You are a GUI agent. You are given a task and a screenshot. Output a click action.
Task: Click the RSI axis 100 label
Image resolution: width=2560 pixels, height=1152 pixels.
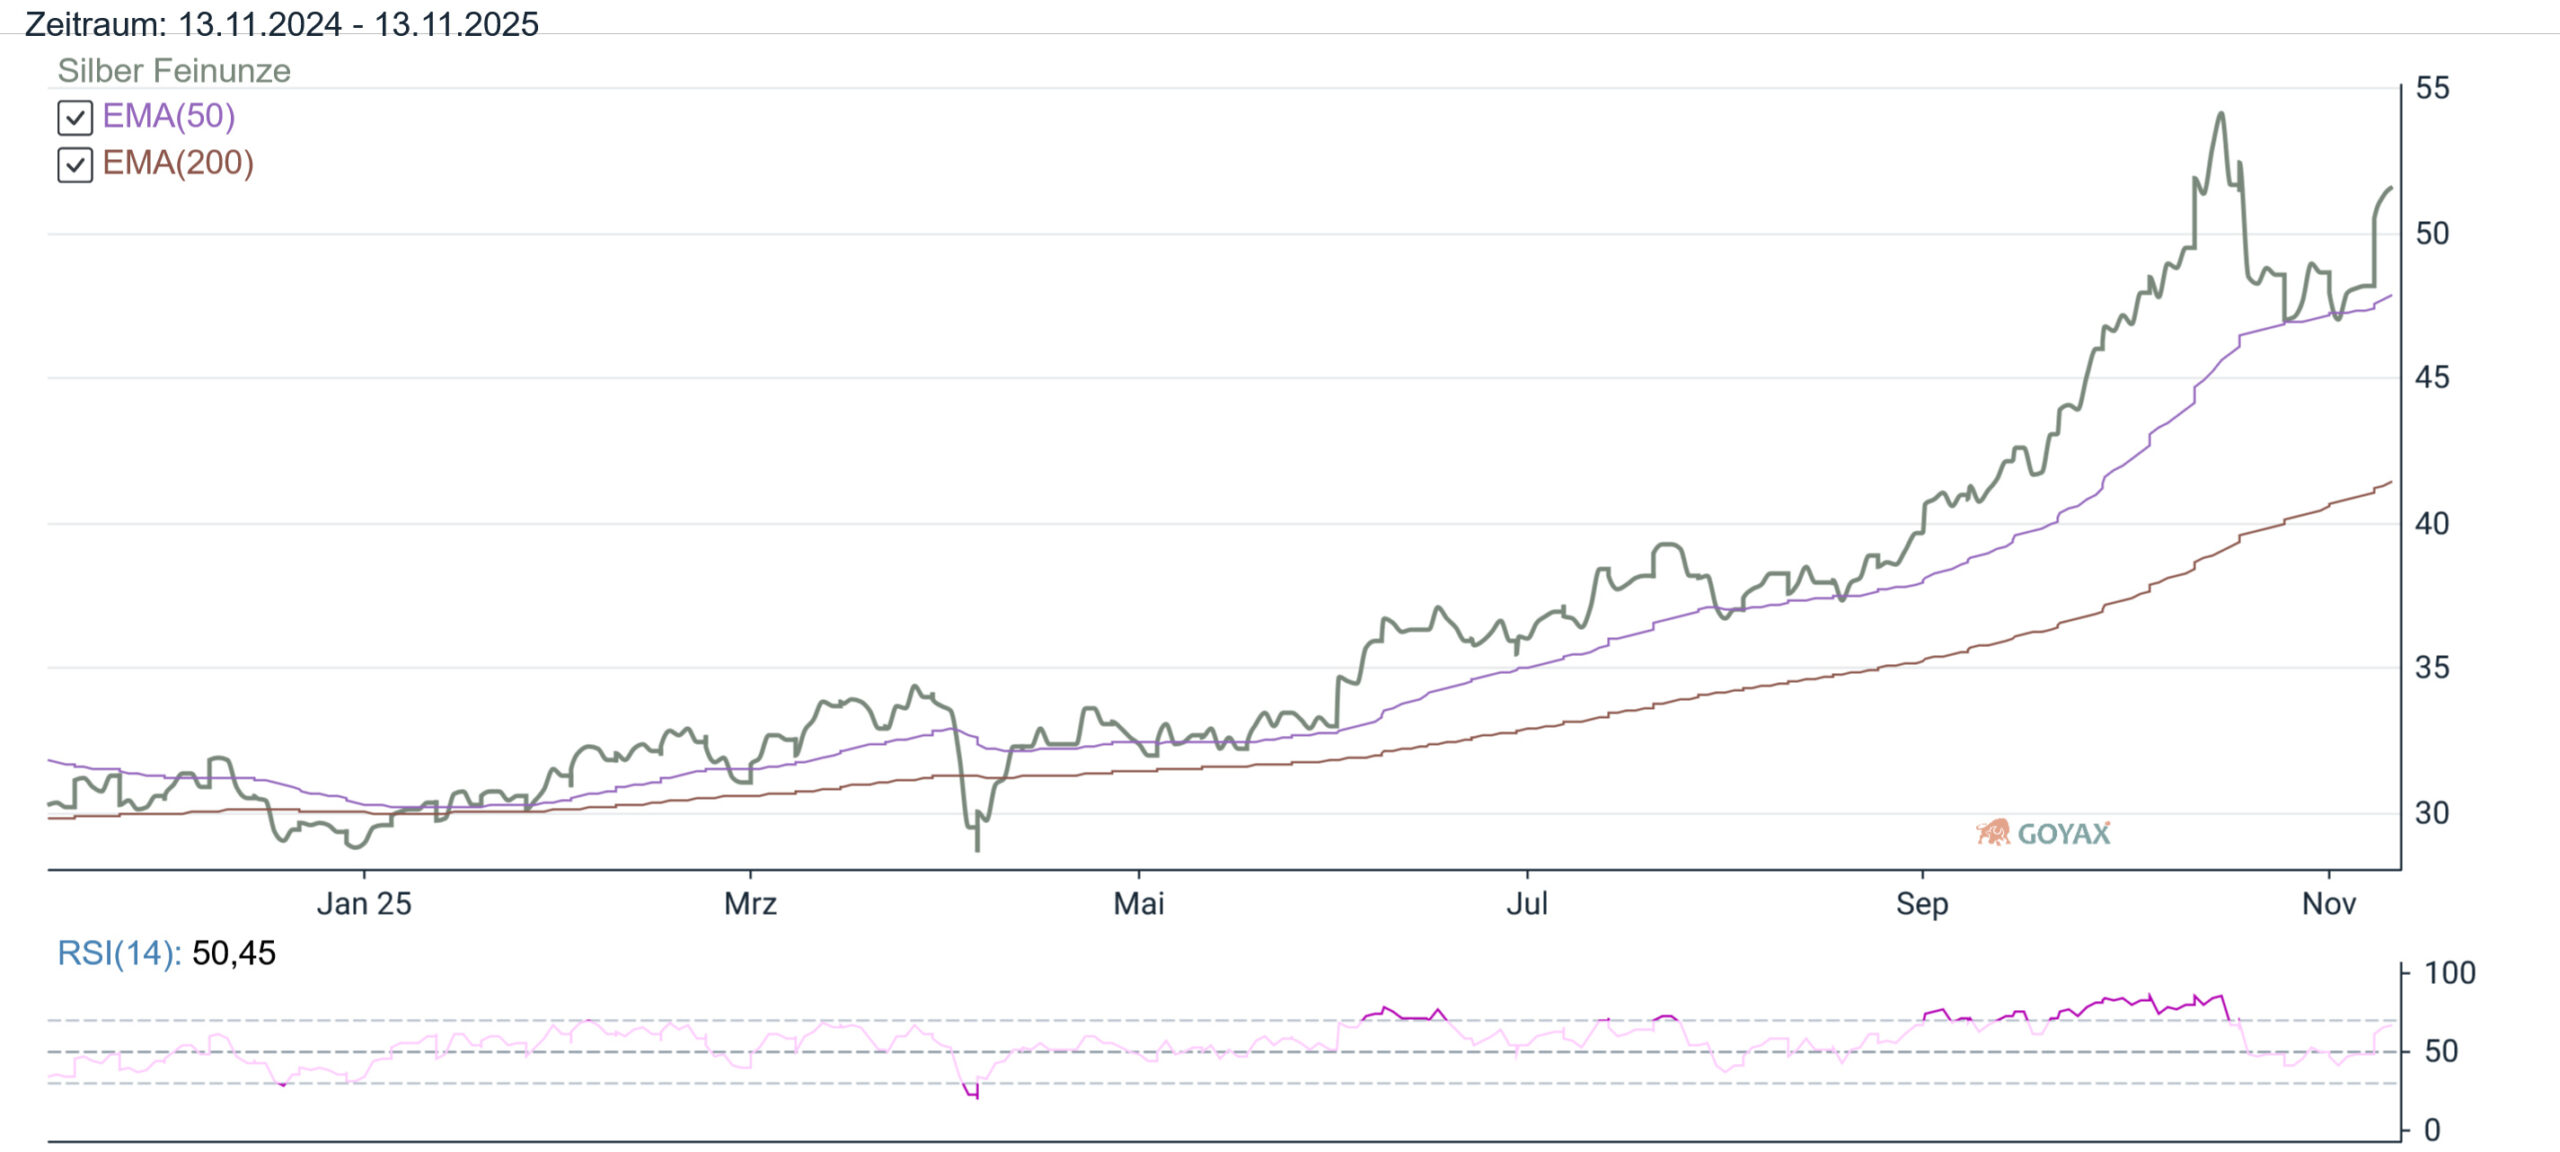tap(2449, 973)
